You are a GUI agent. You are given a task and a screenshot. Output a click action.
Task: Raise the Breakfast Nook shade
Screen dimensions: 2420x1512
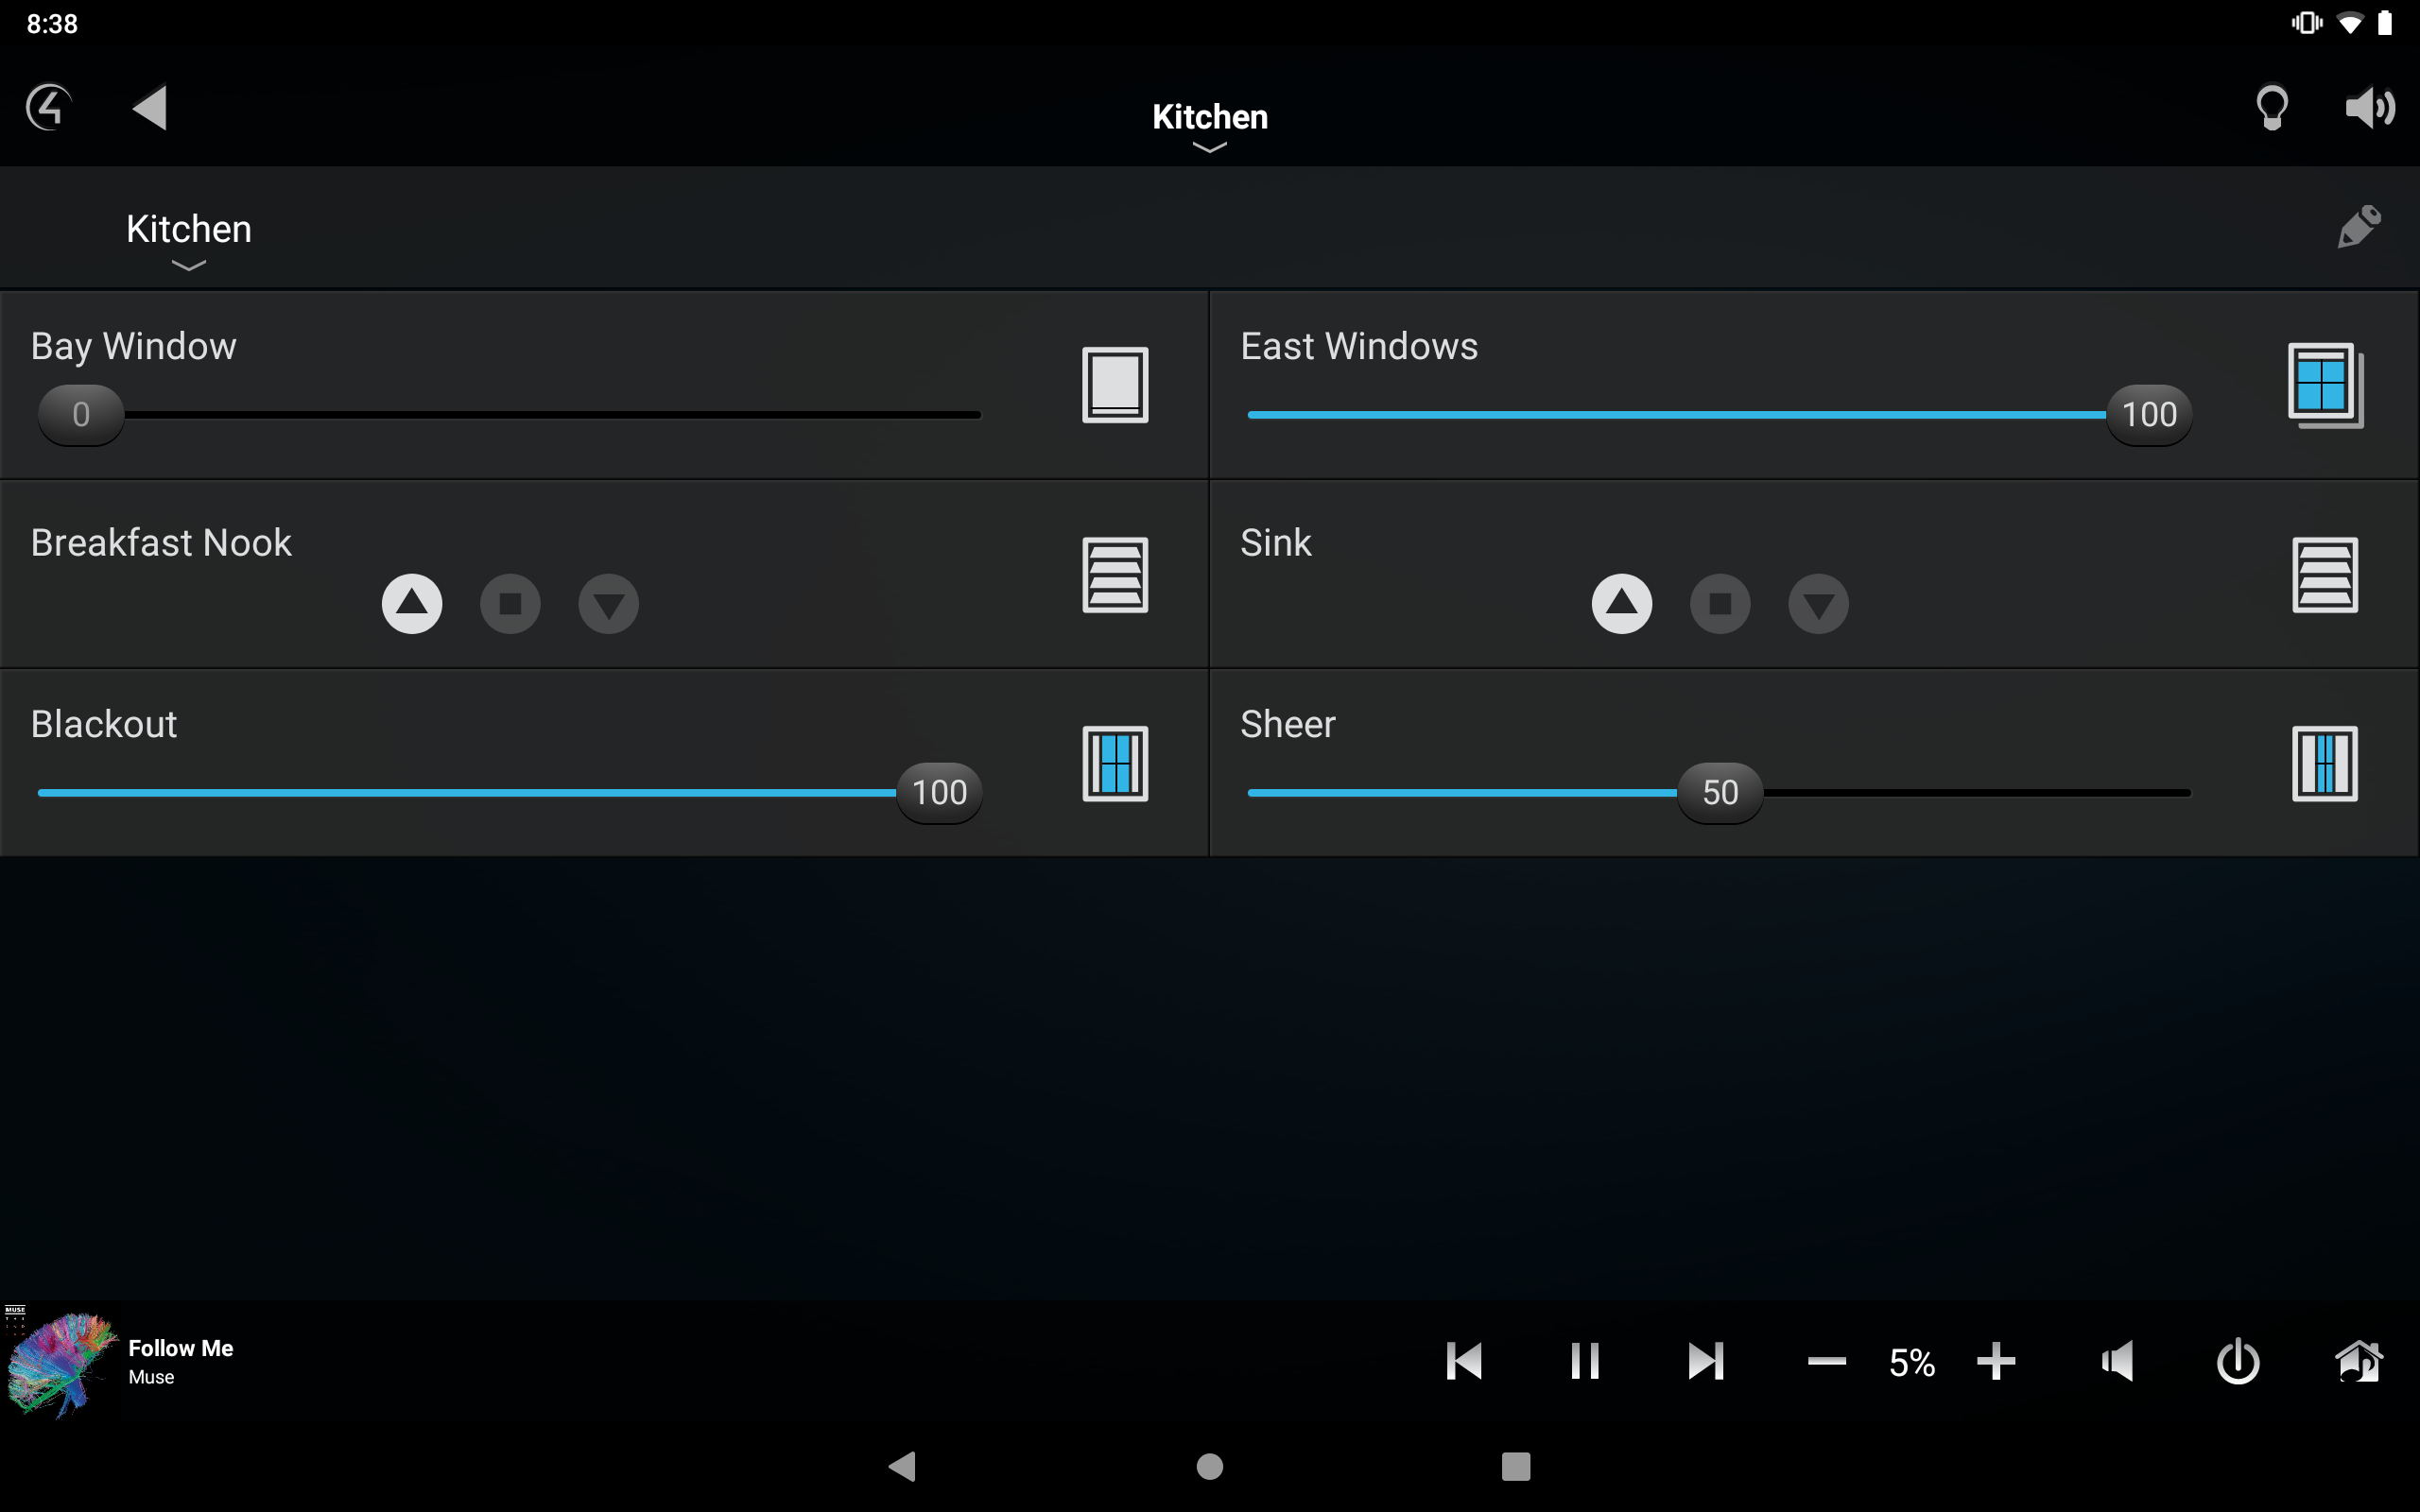coord(412,603)
